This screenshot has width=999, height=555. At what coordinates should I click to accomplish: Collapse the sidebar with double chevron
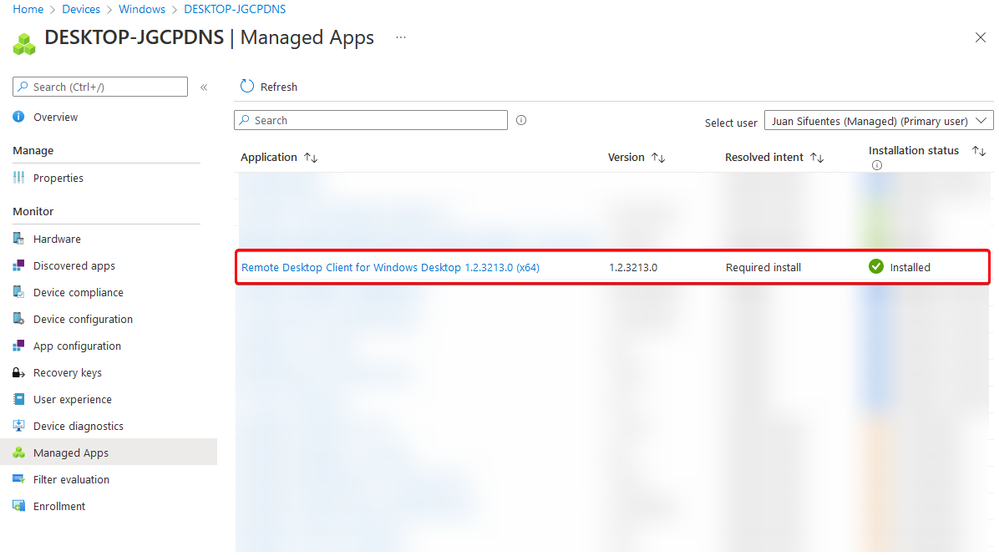[x=204, y=87]
